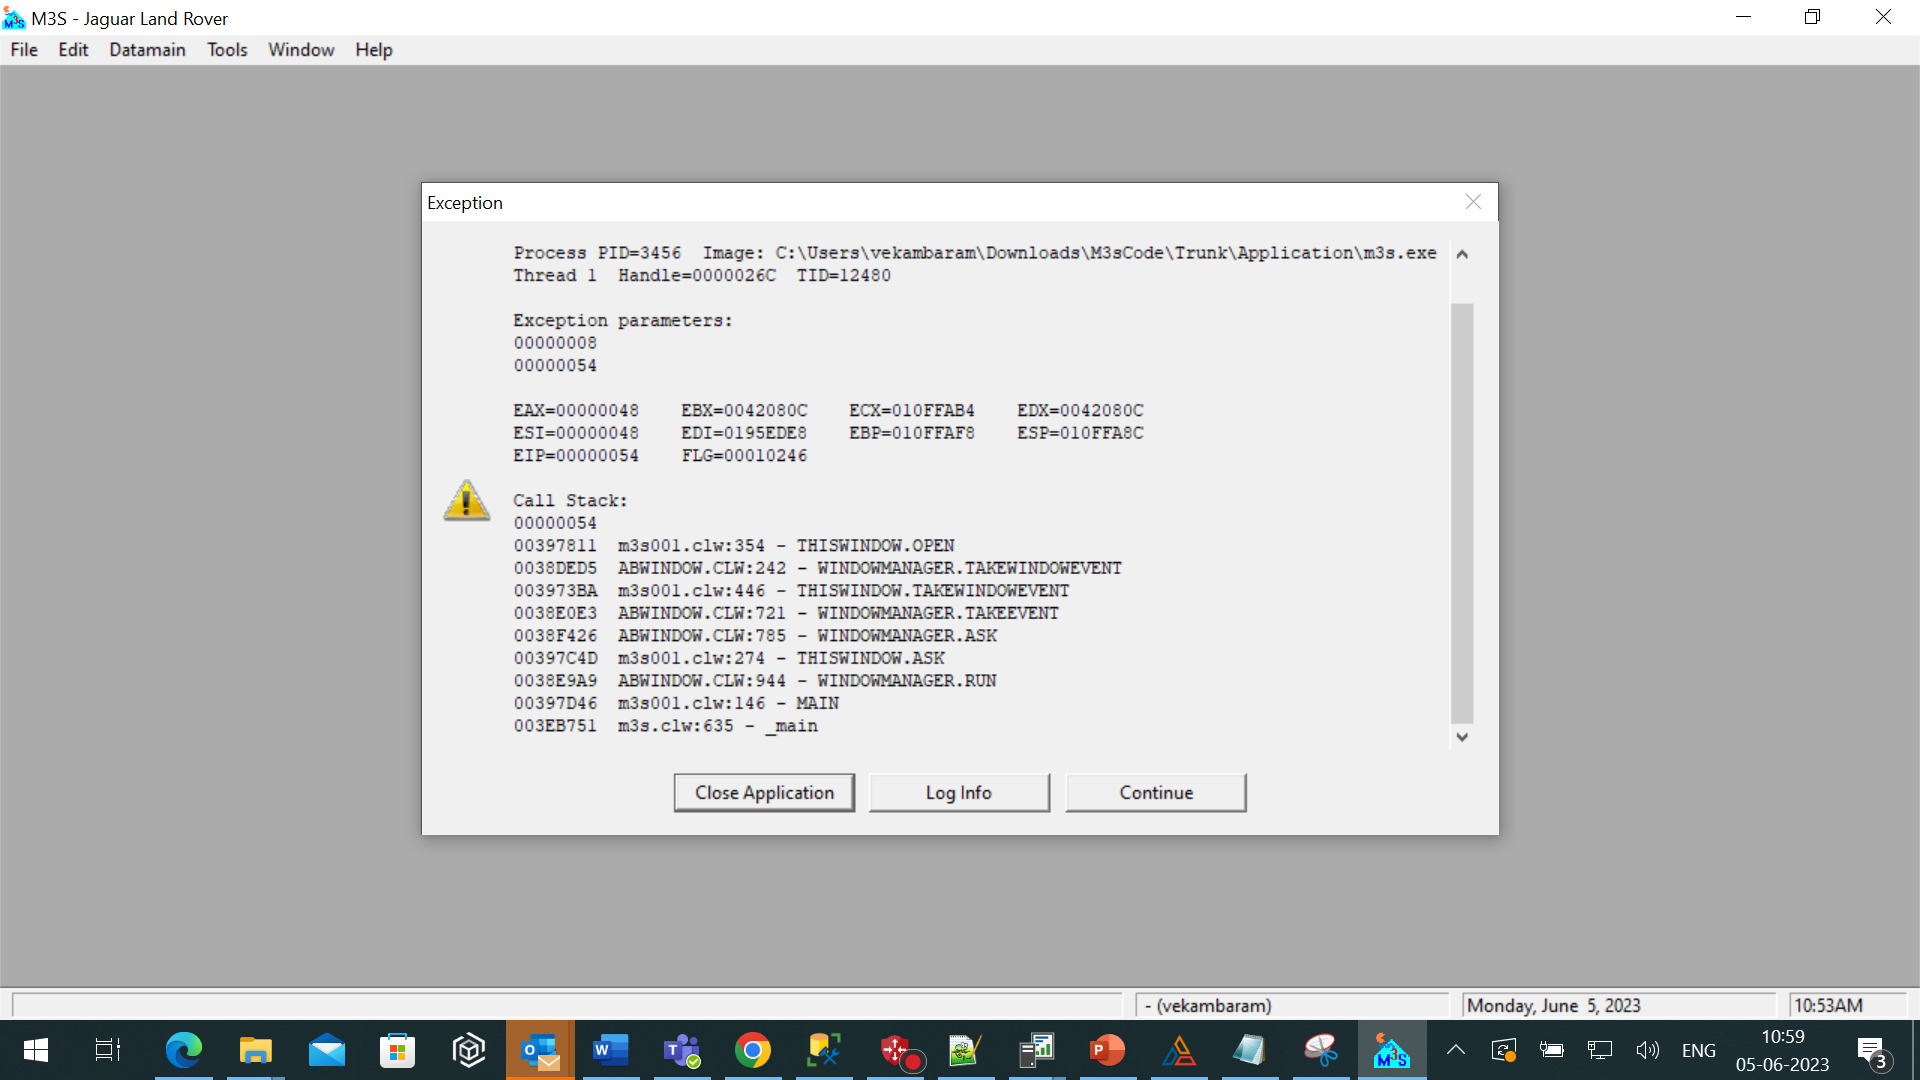
Task: Expand the hidden system tray icons chevron
Action: 1456,1050
